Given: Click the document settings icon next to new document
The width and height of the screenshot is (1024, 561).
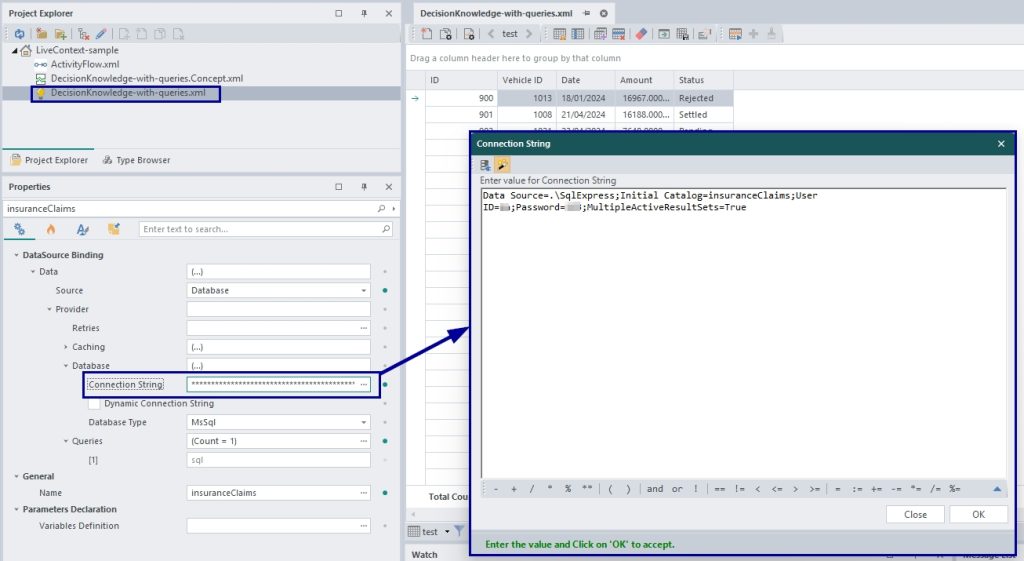Looking at the screenshot, I should [446, 34].
